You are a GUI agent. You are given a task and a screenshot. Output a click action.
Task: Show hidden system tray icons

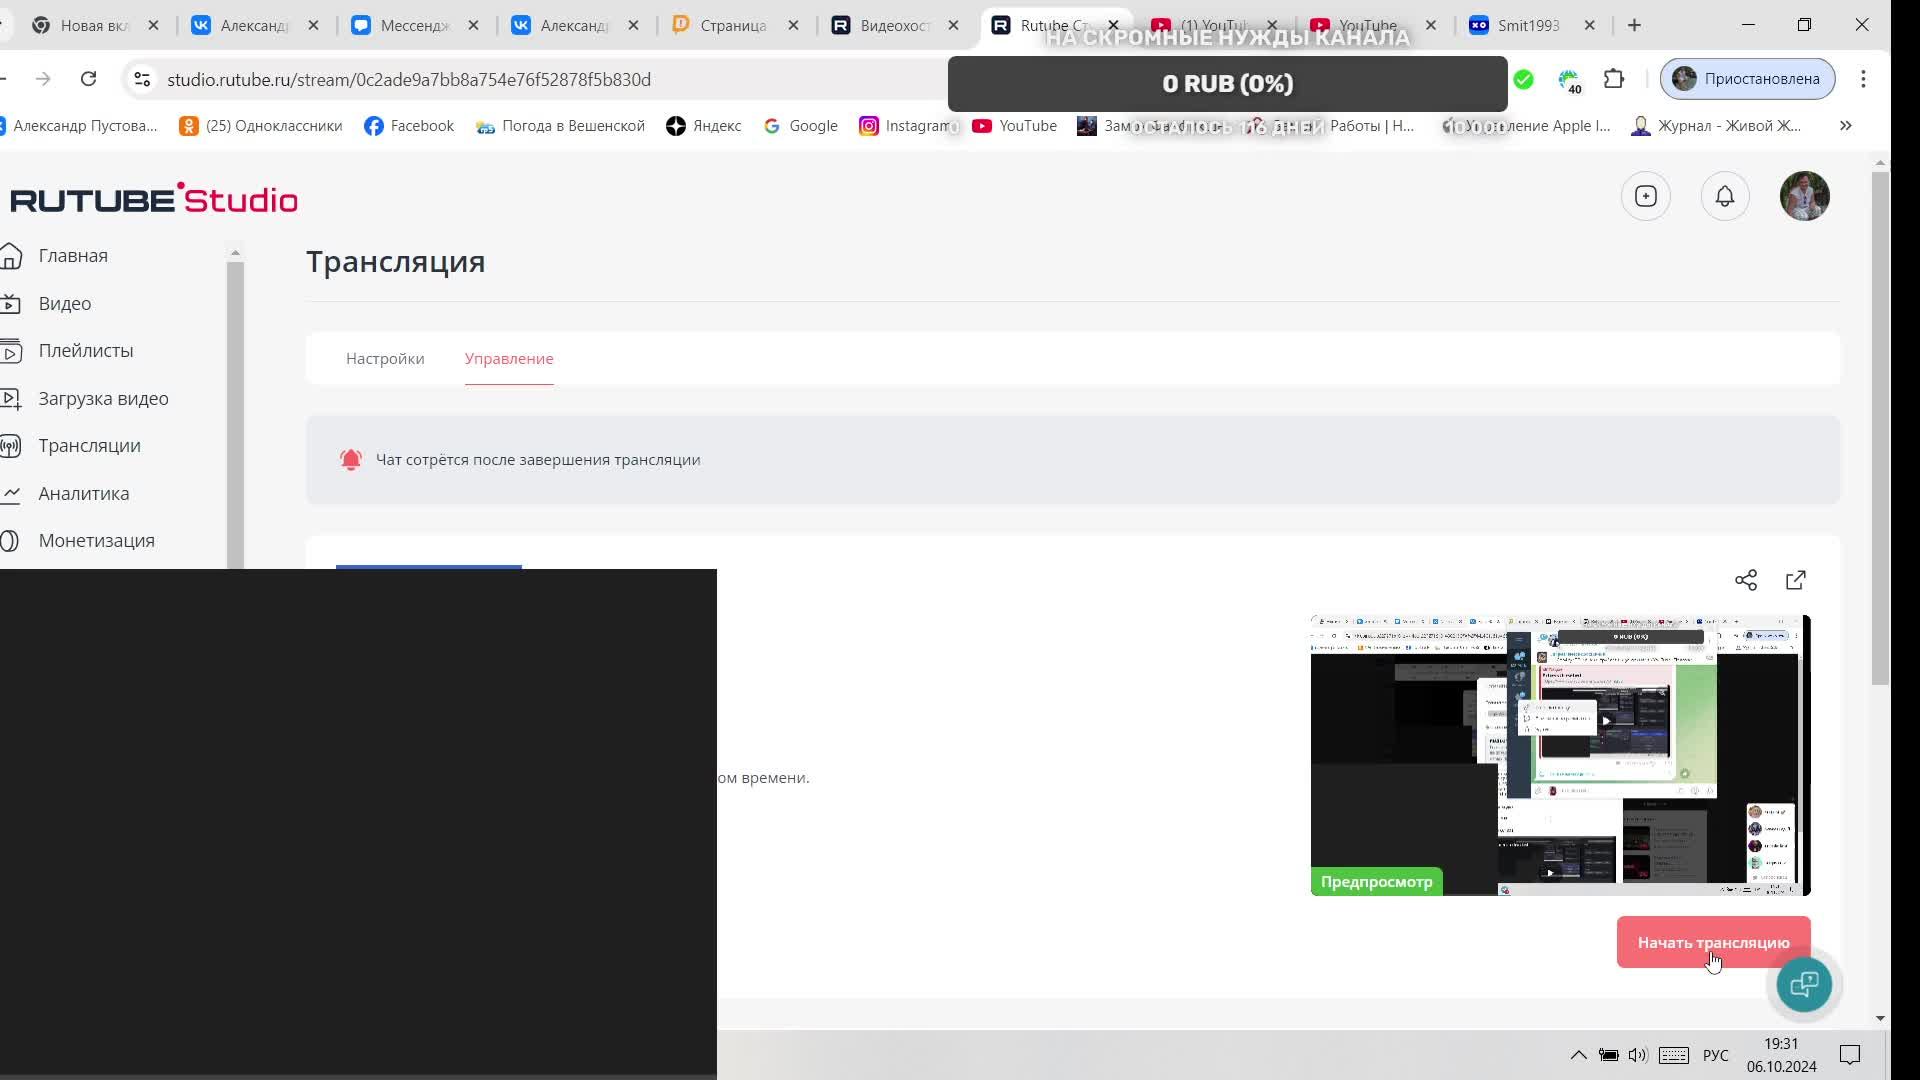1578,1055
